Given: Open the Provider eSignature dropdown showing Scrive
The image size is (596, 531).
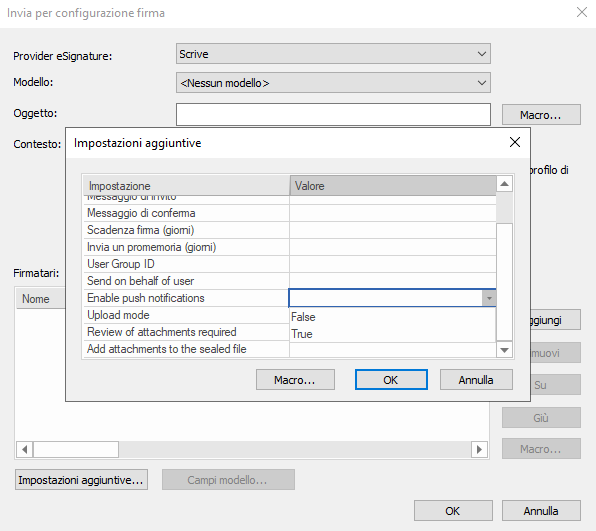Looking at the screenshot, I should click(x=333, y=54).
